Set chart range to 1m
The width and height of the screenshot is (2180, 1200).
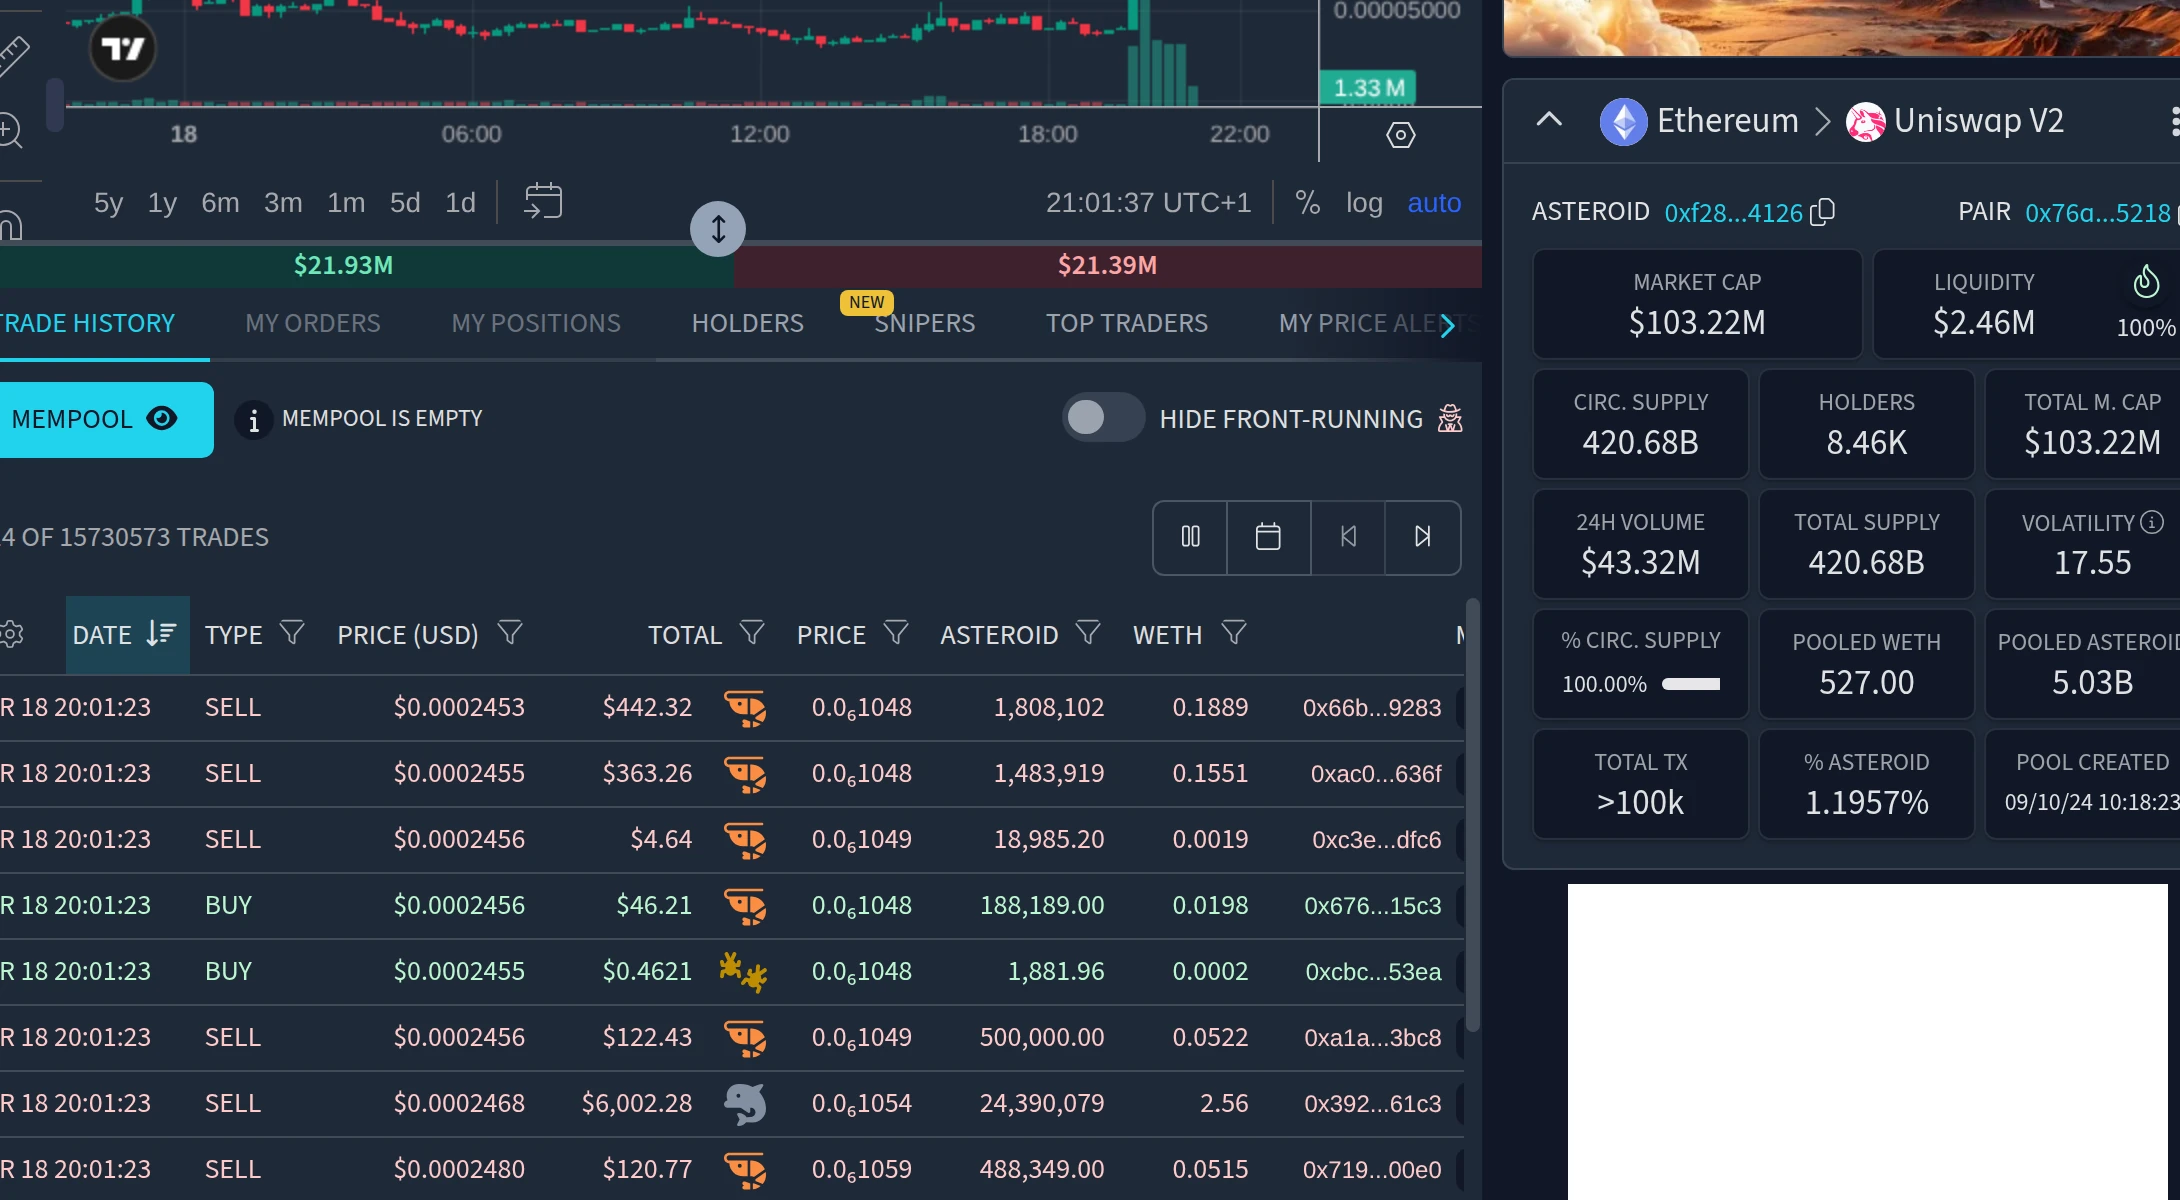pos(346,203)
